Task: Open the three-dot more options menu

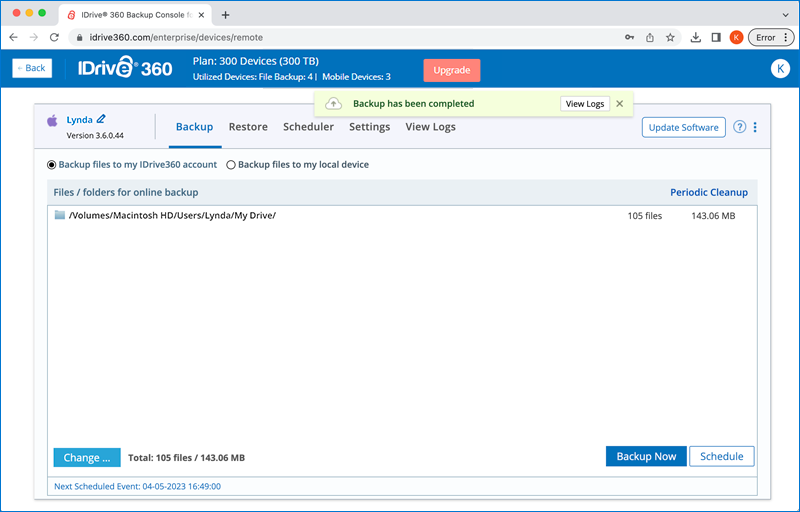Action: tap(755, 127)
